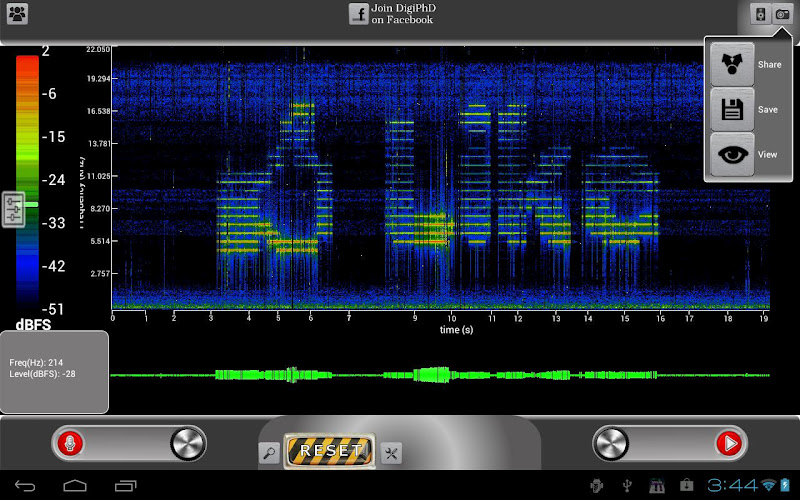The image size is (800, 500).
Task: Open the community people icon
Action: coord(17,14)
